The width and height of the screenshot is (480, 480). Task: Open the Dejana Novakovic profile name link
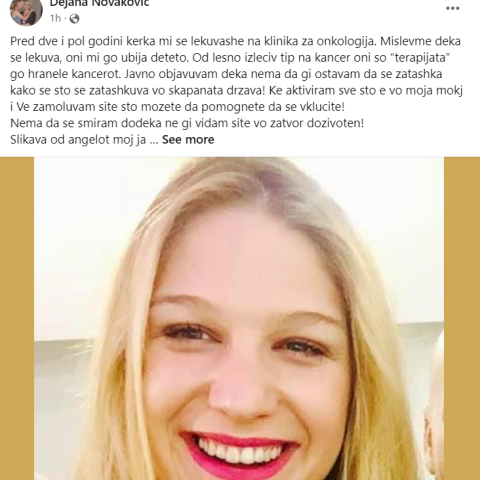coord(100,4)
